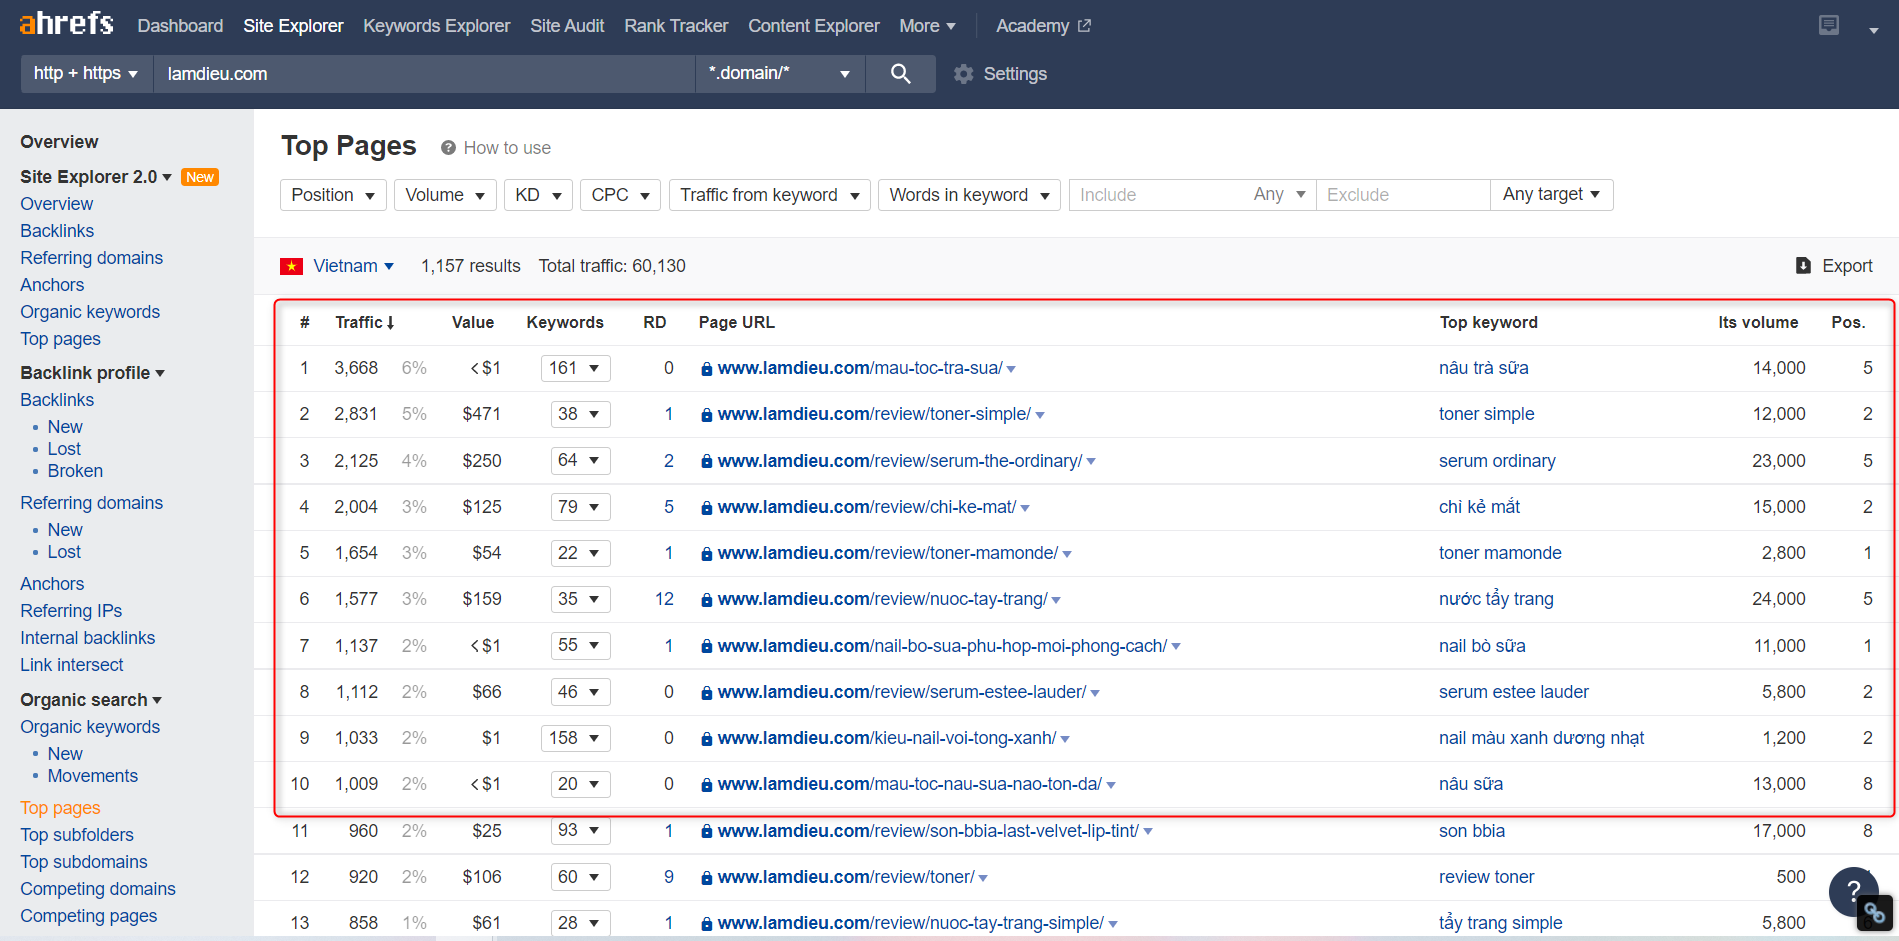
Task: Open the *.domain/* mode dropdown
Action: [779, 73]
